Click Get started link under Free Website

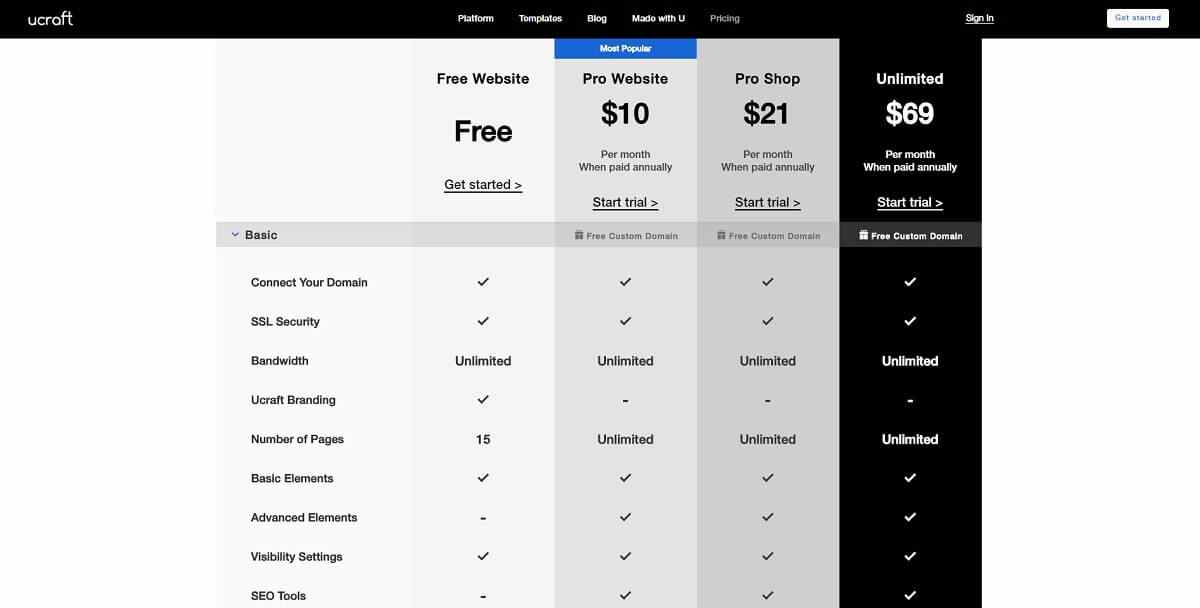coord(483,185)
